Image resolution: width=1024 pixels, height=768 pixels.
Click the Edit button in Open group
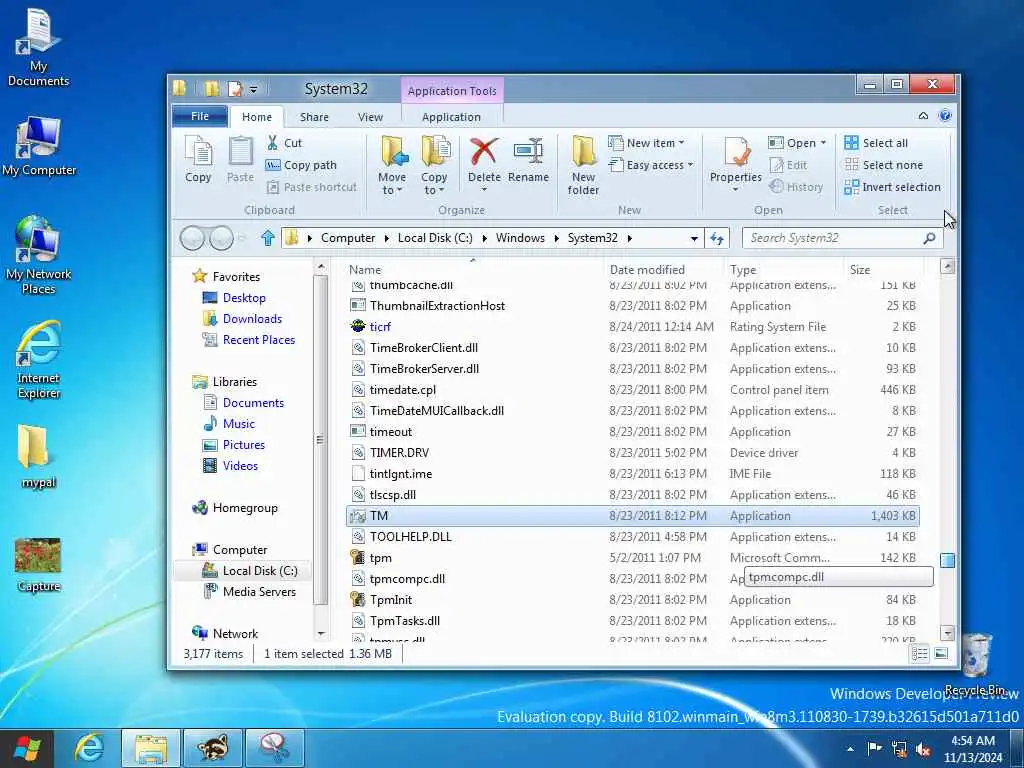788,165
